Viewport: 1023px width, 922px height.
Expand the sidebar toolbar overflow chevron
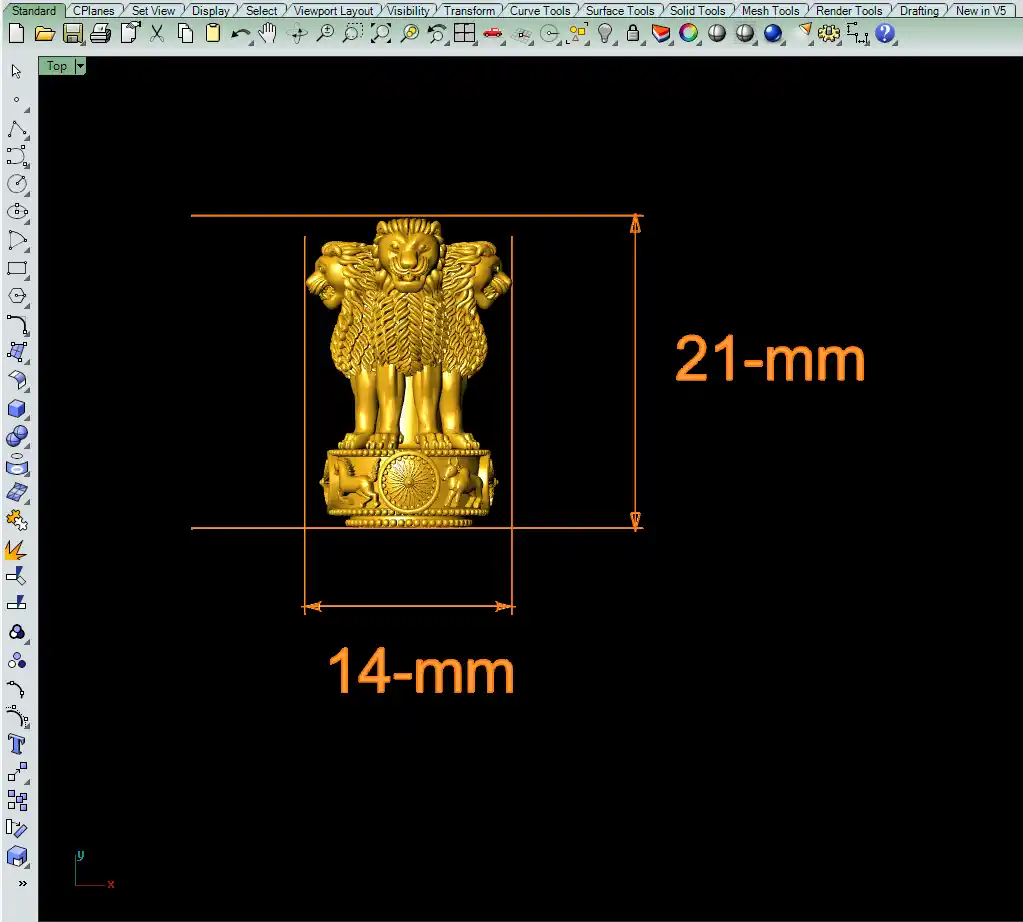pos(22,883)
